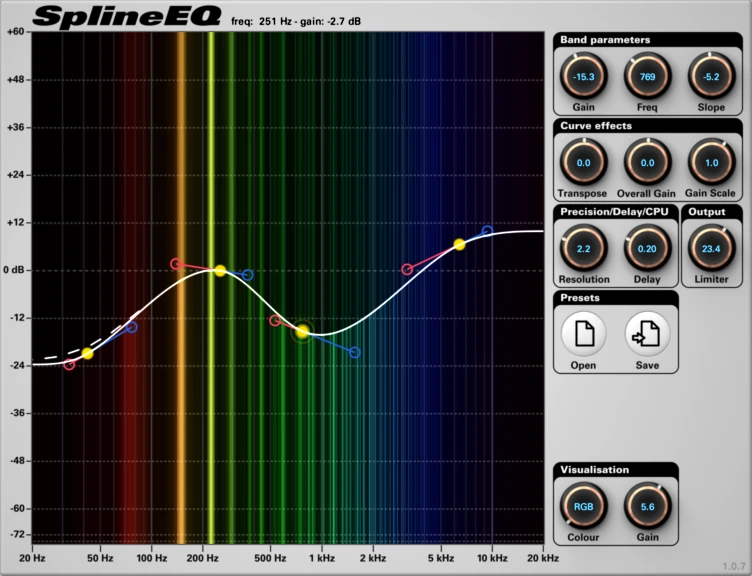
Task: Click the band Gain knob showing -15.3
Action: click(584, 77)
